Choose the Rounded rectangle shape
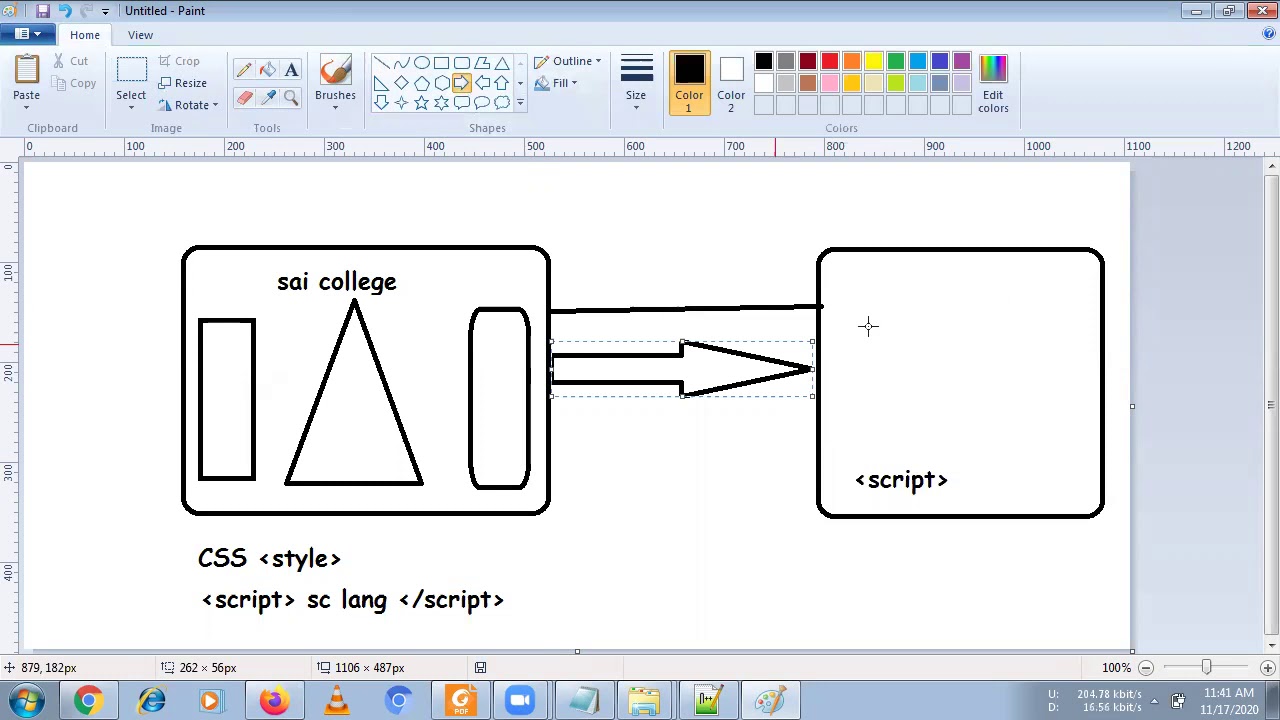Viewport: 1280px width, 720px height. 461,63
